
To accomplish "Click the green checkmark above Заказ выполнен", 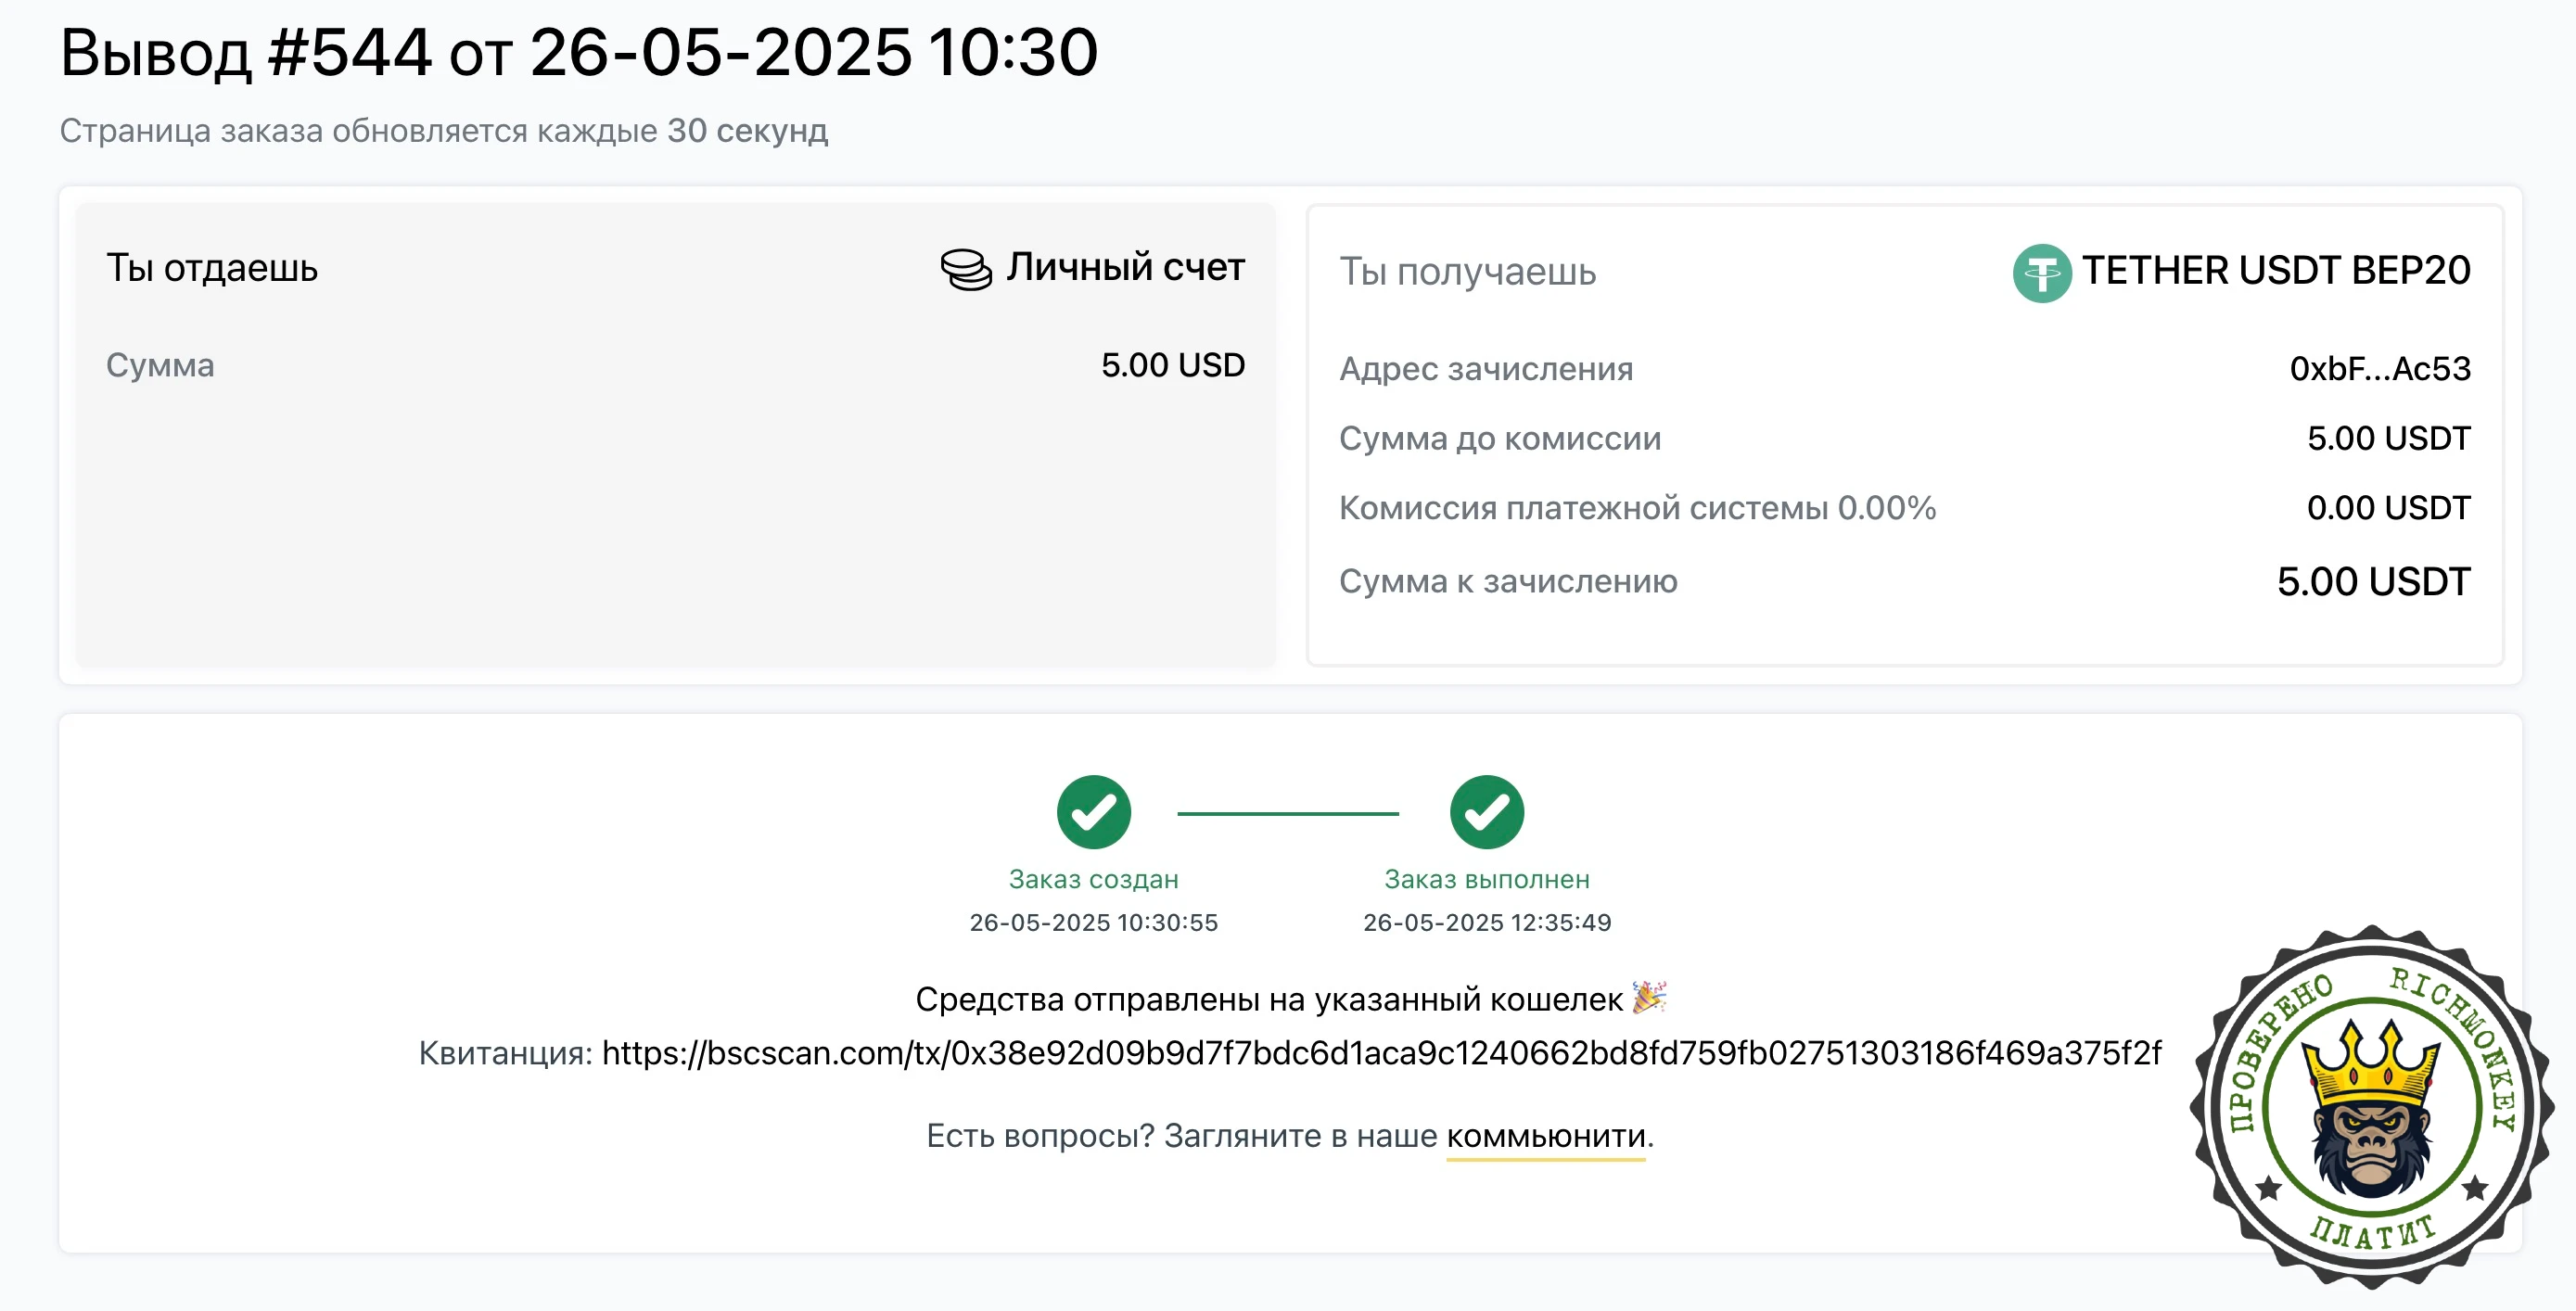I will coord(1486,812).
